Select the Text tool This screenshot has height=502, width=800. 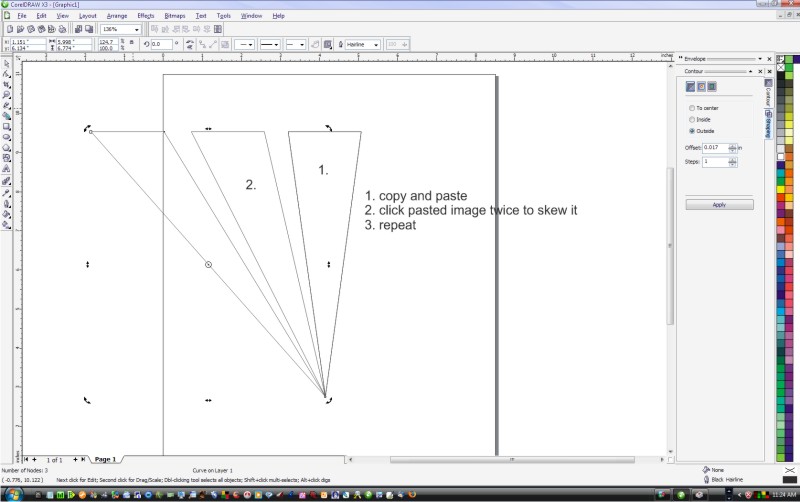tap(6, 168)
